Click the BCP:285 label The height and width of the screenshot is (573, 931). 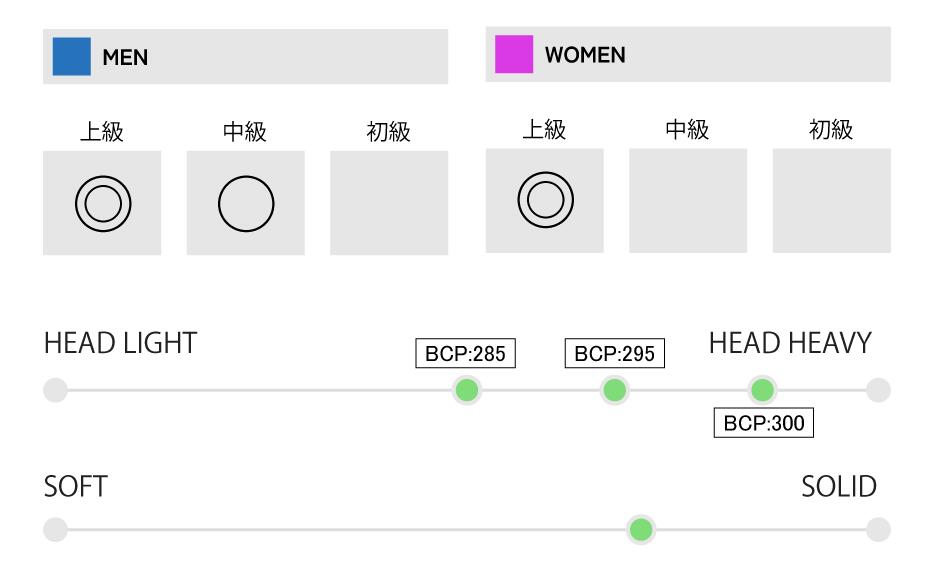pyautogui.click(x=465, y=354)
